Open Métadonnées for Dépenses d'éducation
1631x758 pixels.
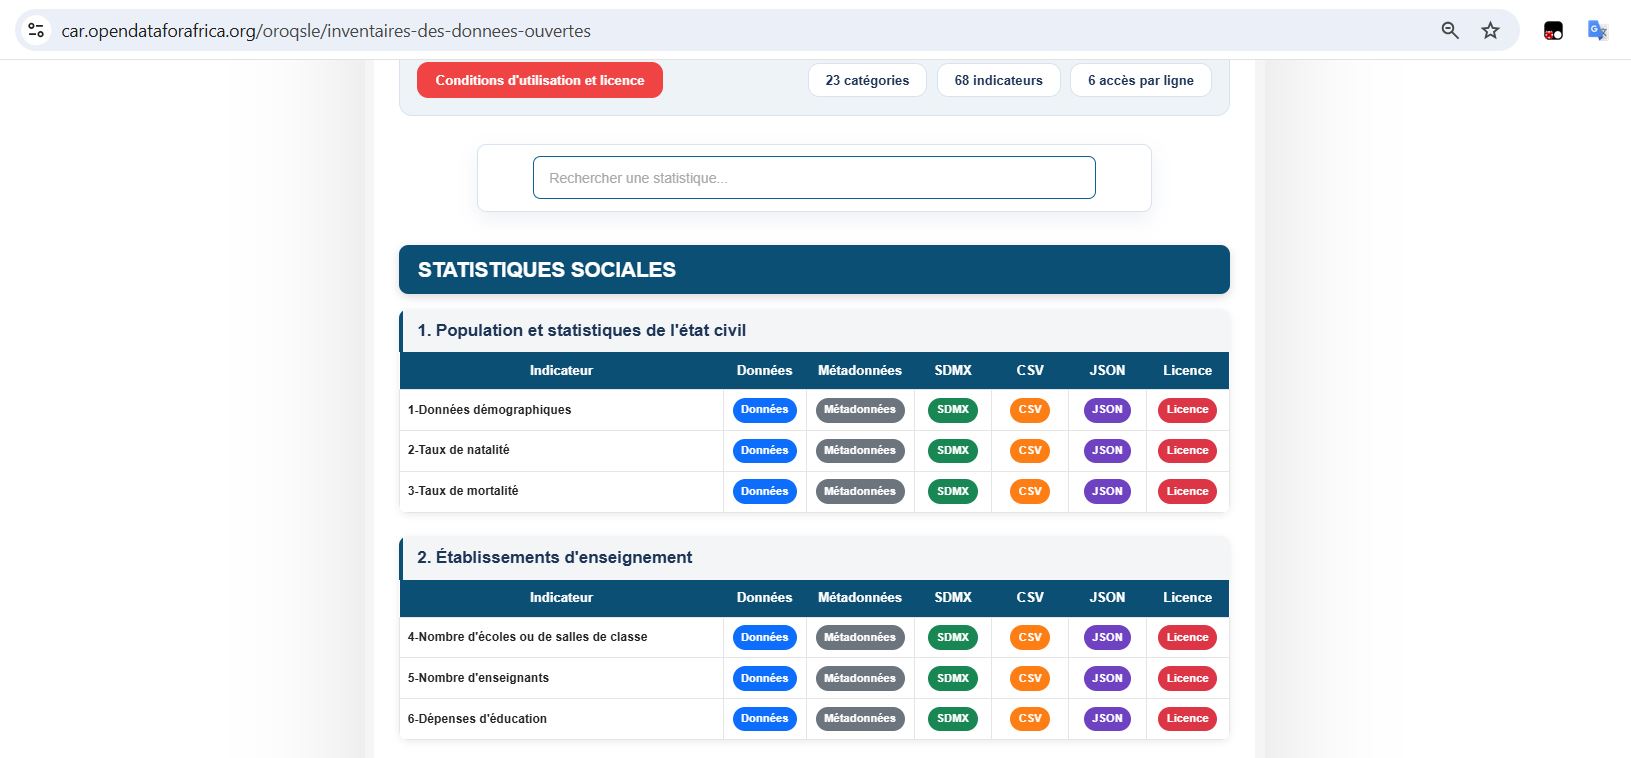point(860,719)
